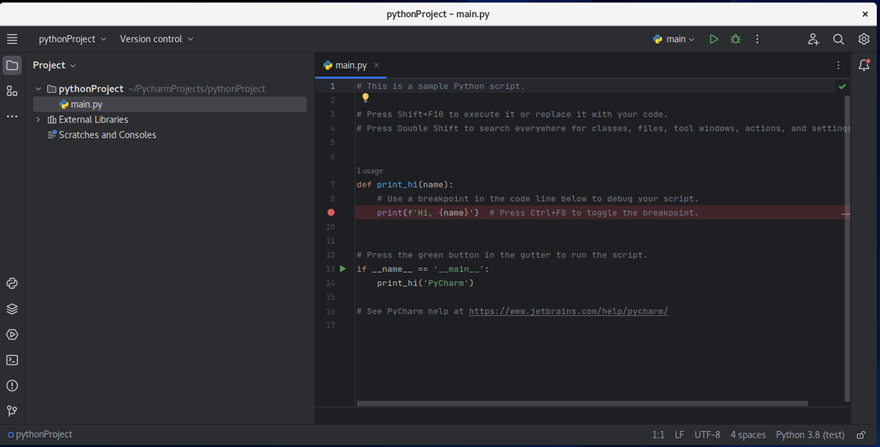Collapse the pythonProject root folder

point(38,89)
